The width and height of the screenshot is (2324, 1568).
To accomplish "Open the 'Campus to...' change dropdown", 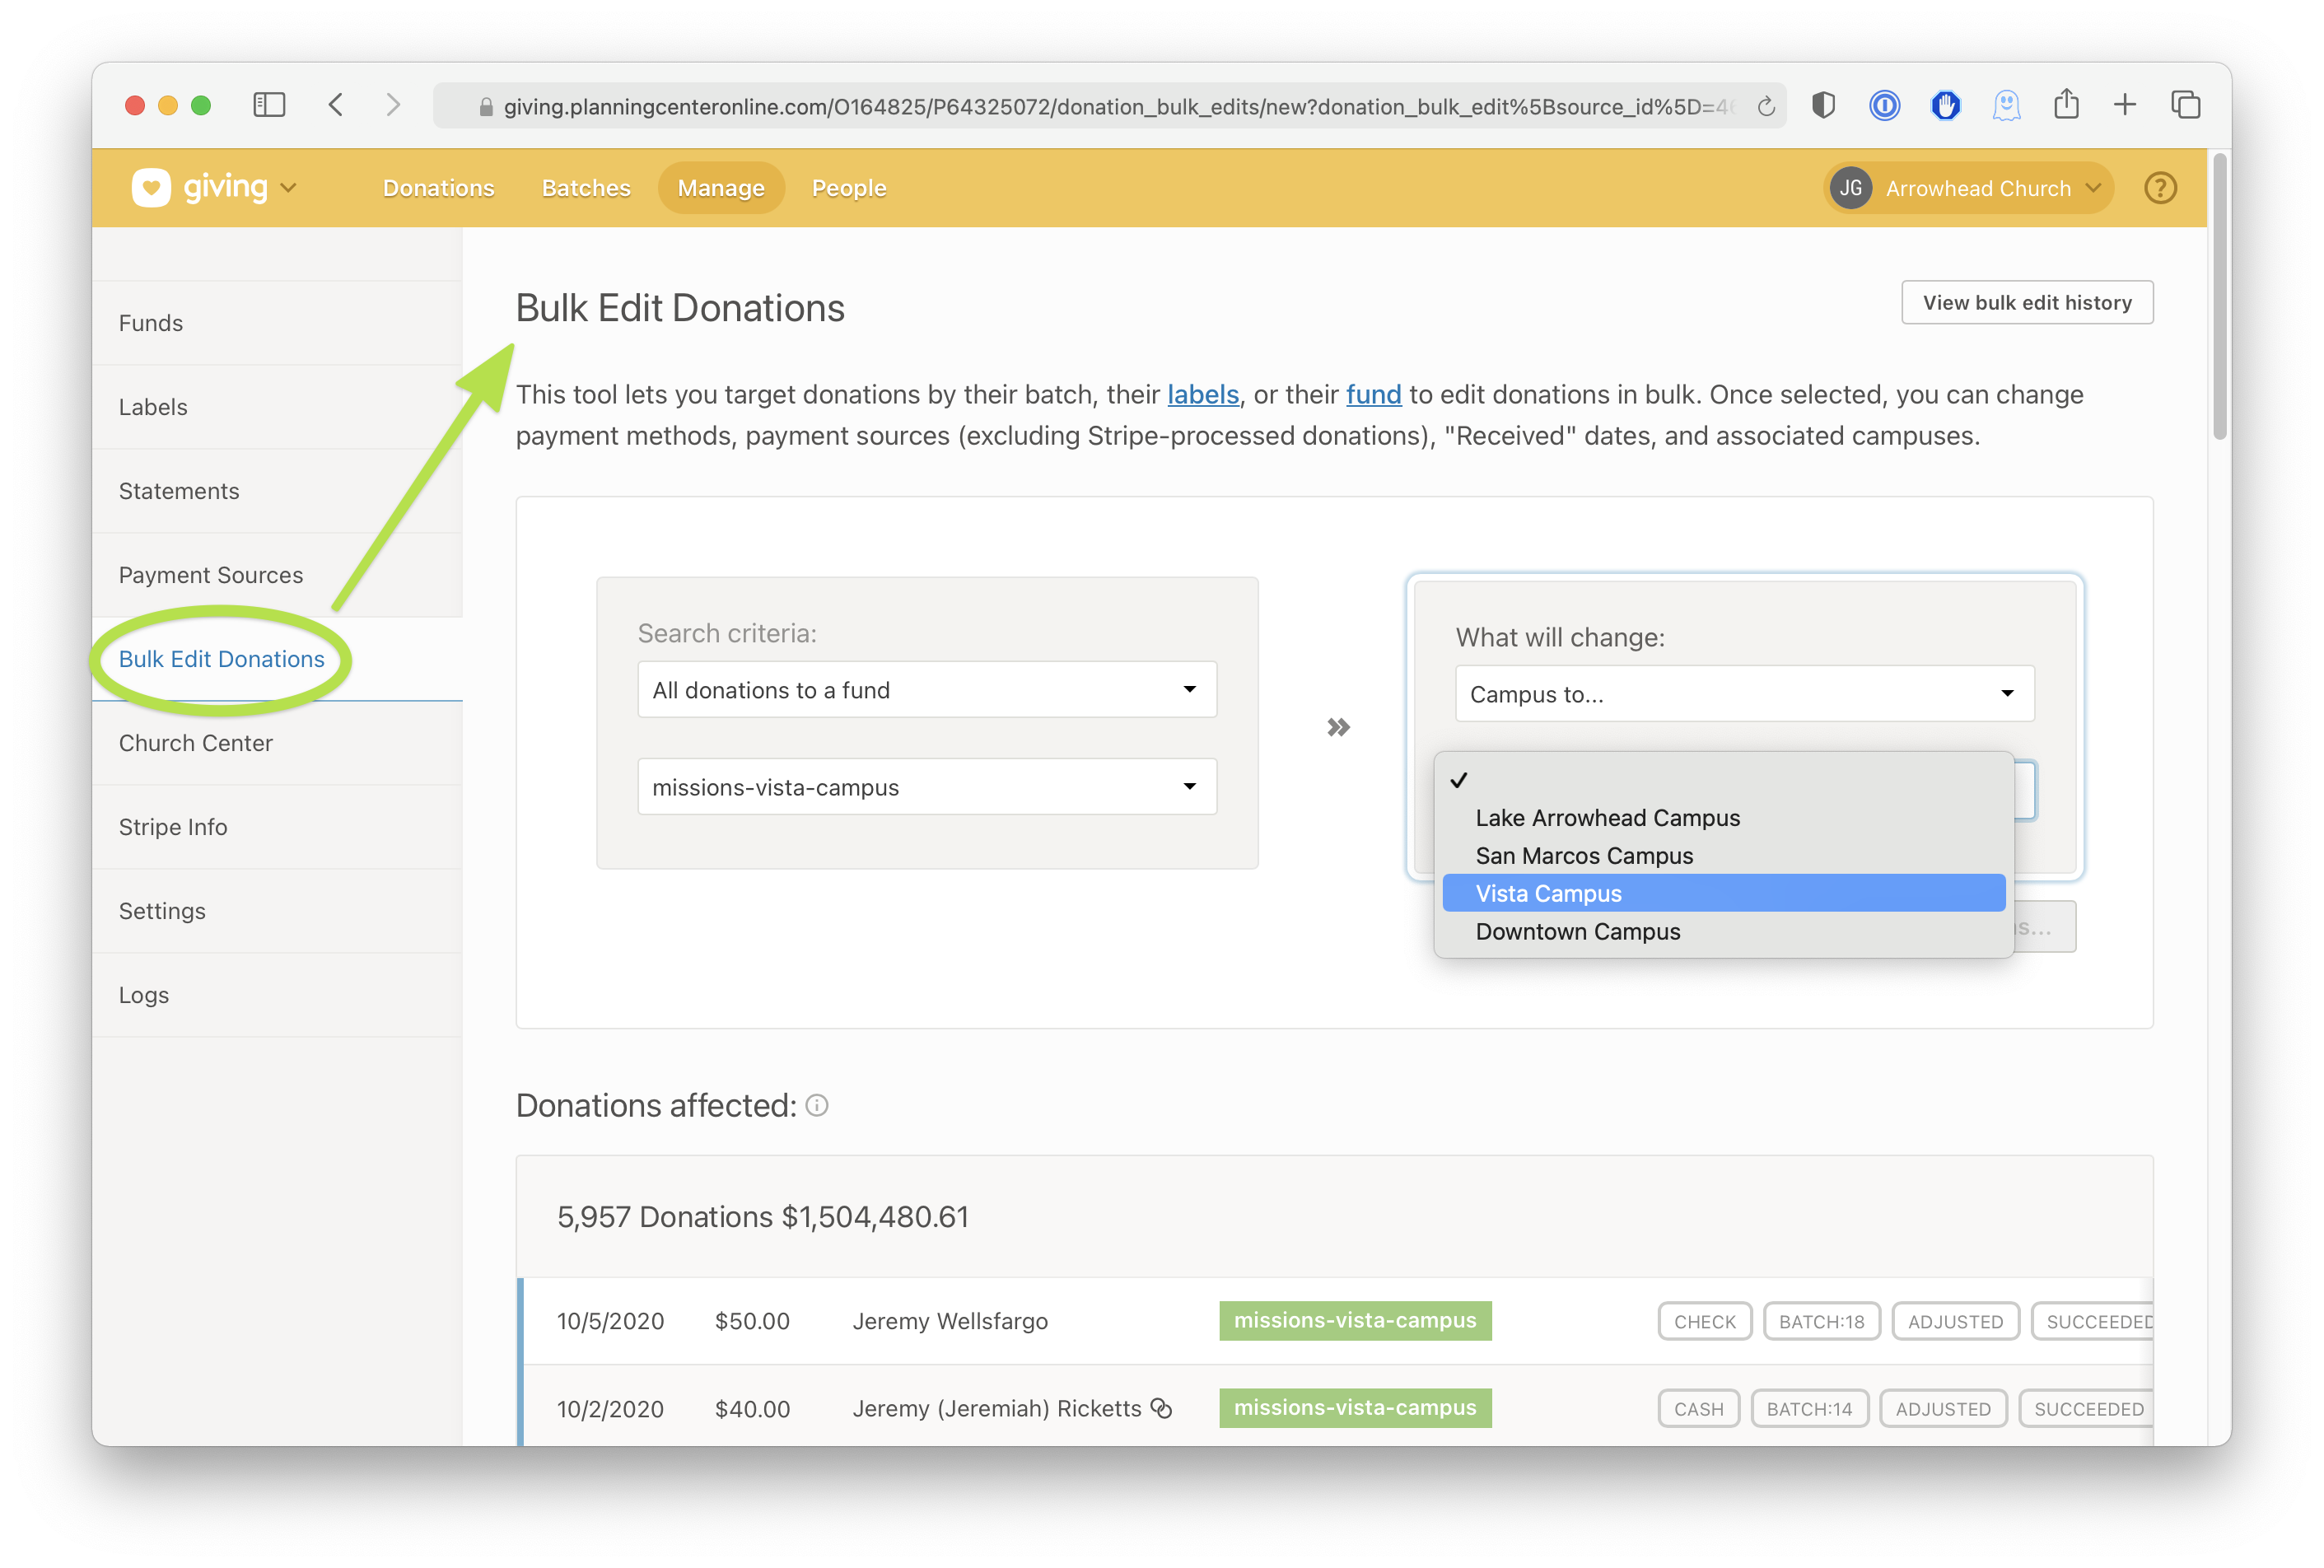I will [x=1744, y=694].
